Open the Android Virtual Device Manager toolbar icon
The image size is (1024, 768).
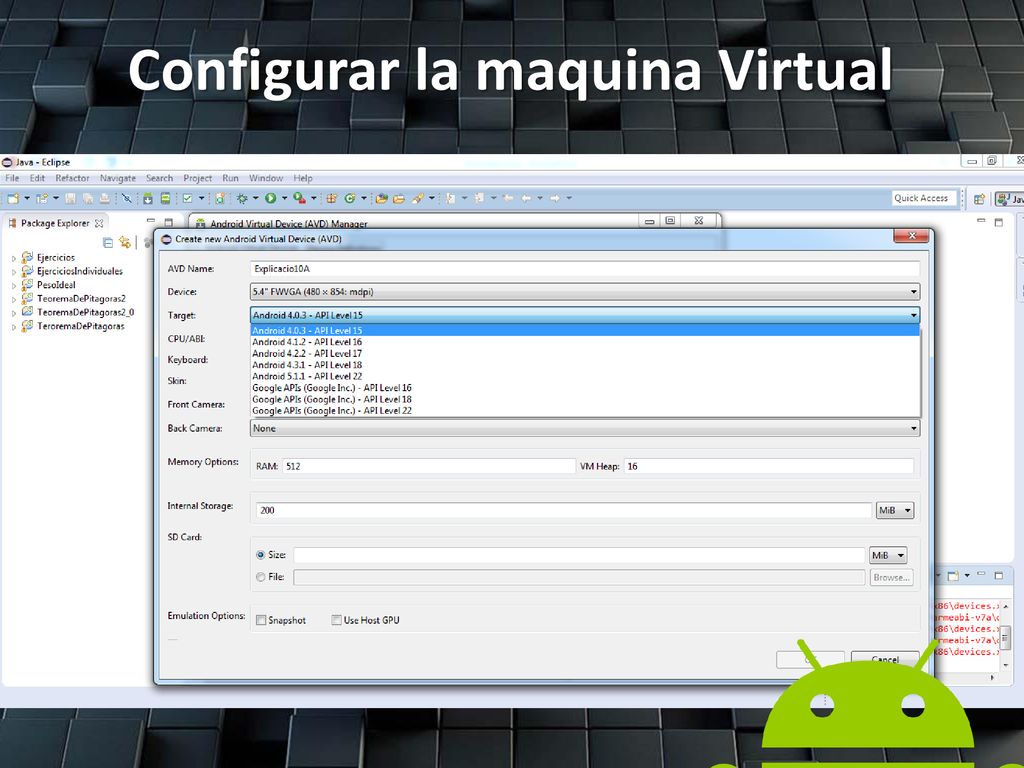(x=165, y=198)
